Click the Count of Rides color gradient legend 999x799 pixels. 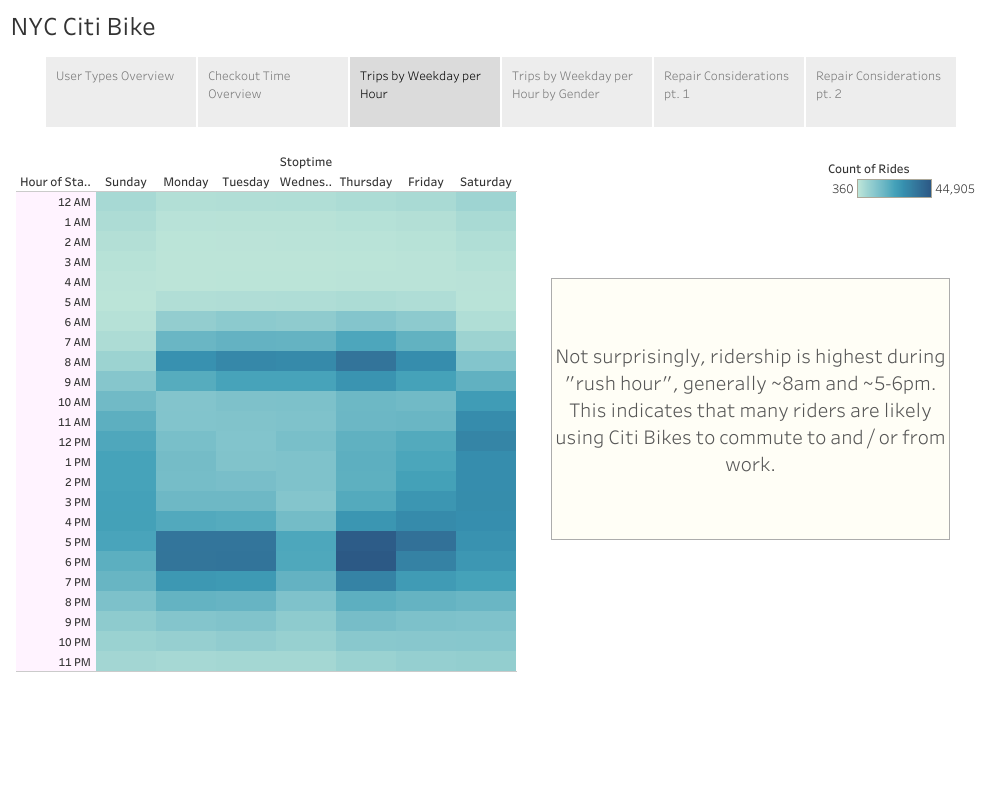(894, 189)
